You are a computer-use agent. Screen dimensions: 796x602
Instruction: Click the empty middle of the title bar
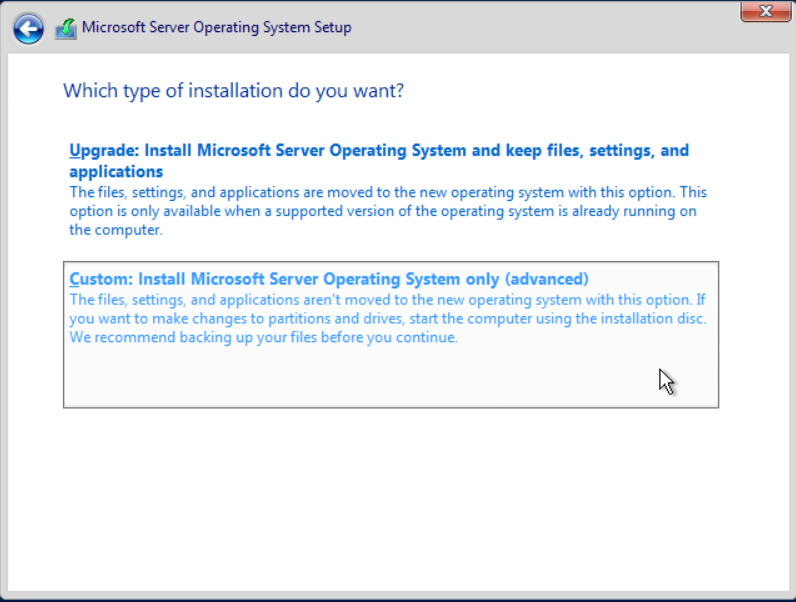click(x=550, y=28)
